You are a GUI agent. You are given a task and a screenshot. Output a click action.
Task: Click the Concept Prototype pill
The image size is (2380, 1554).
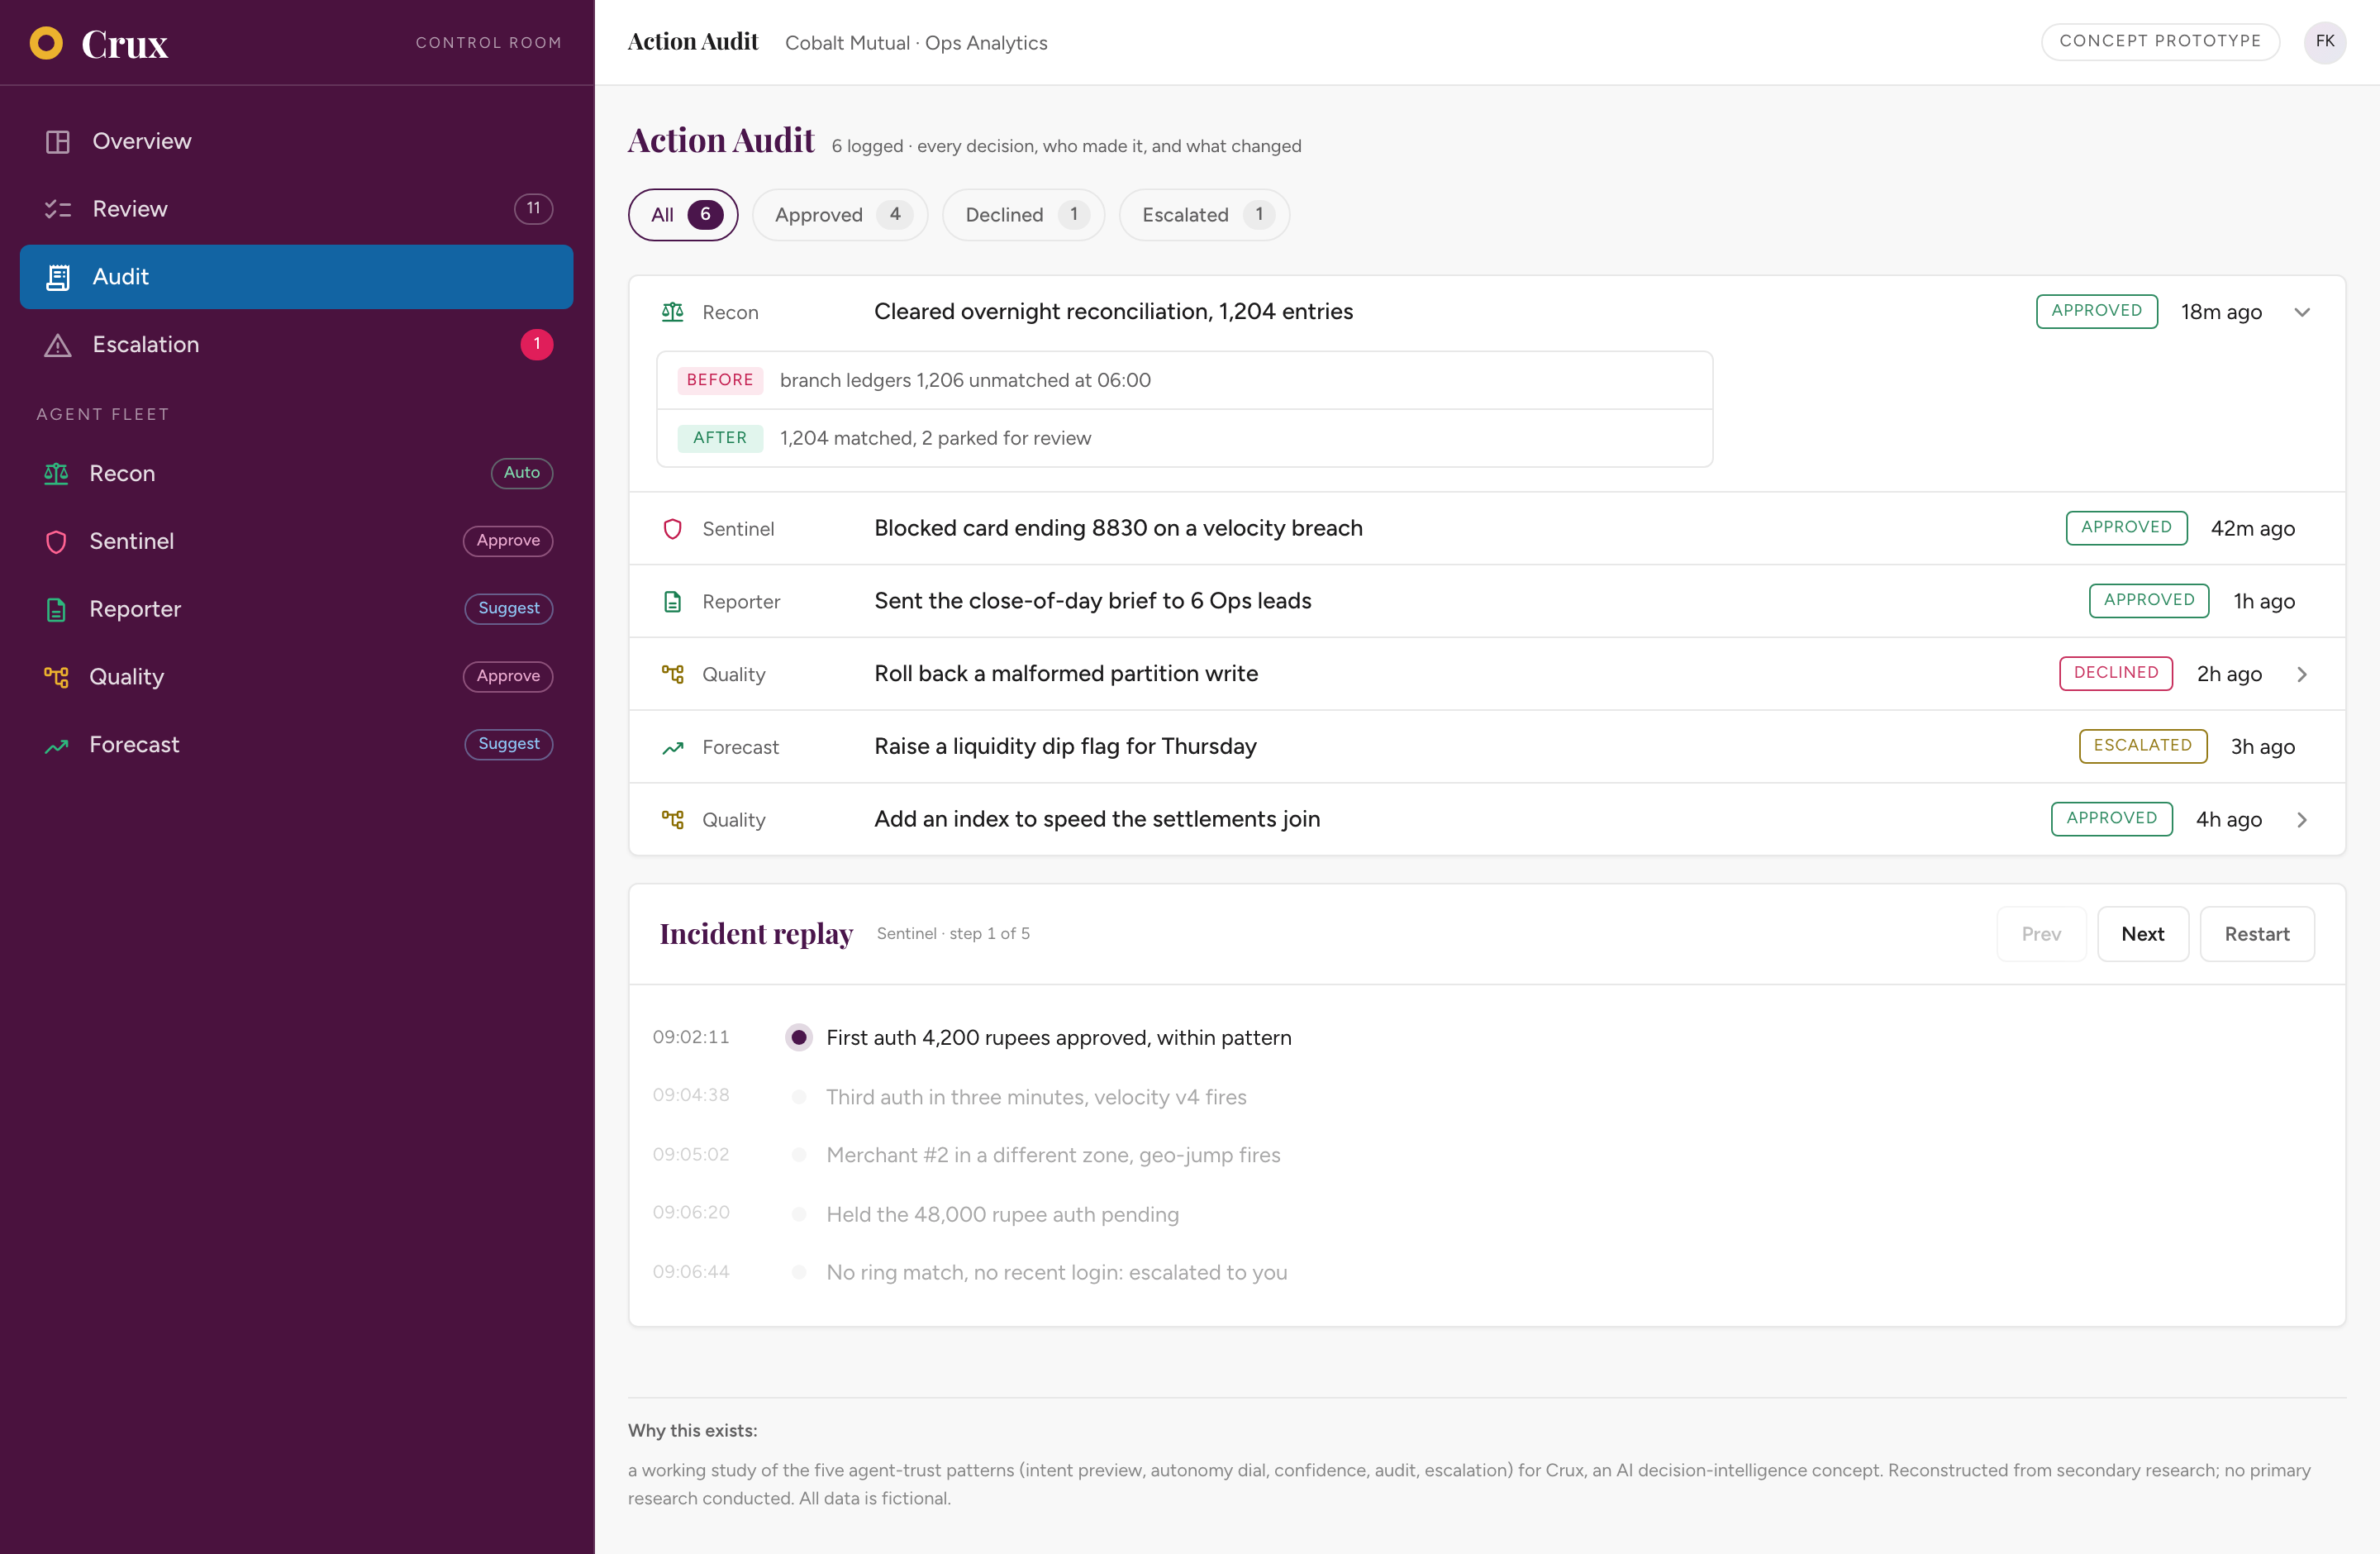[2160, 41]
